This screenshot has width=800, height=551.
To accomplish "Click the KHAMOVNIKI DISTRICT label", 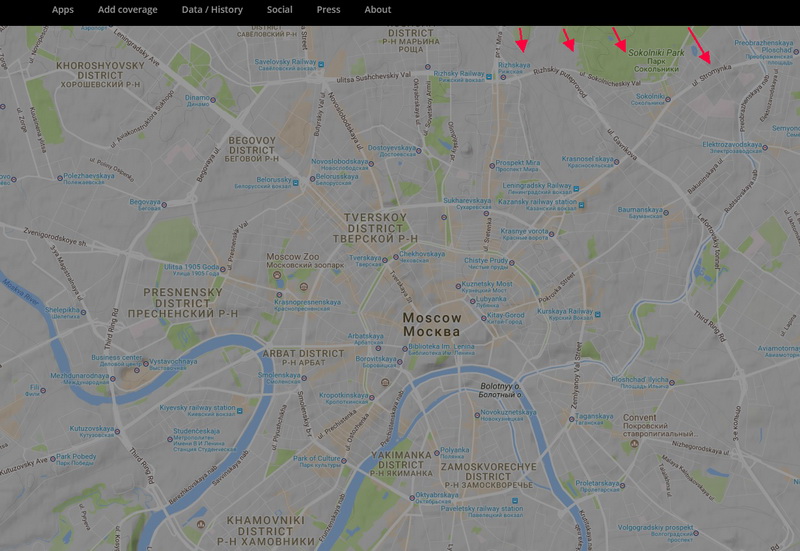I will tap(265, 531).
